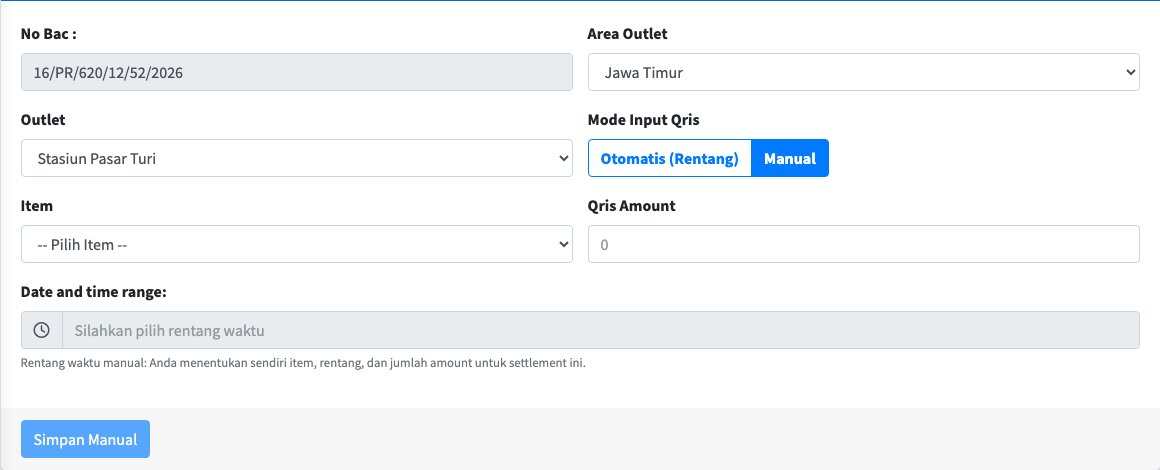The height and width of the screenshot is (470, 1160).
Task: Focus the Qris Amount input field
Action: coord(863,244)
